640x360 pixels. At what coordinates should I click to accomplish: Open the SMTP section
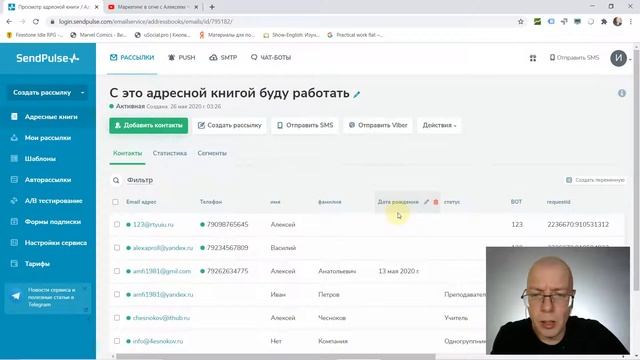click(223, 58)
